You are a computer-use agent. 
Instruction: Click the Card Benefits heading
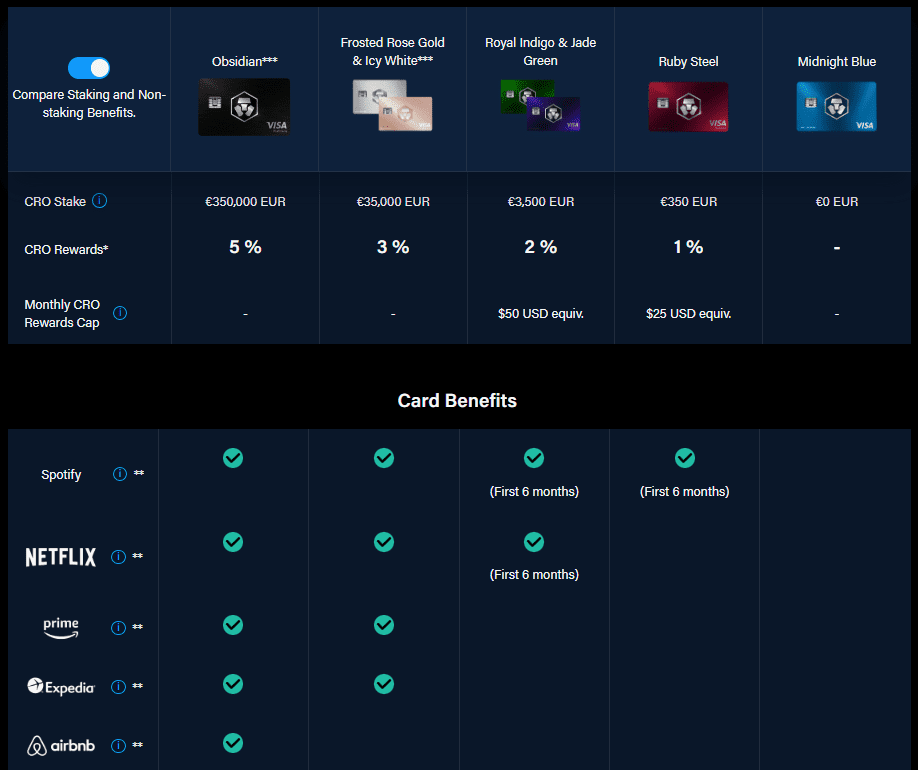457,401
